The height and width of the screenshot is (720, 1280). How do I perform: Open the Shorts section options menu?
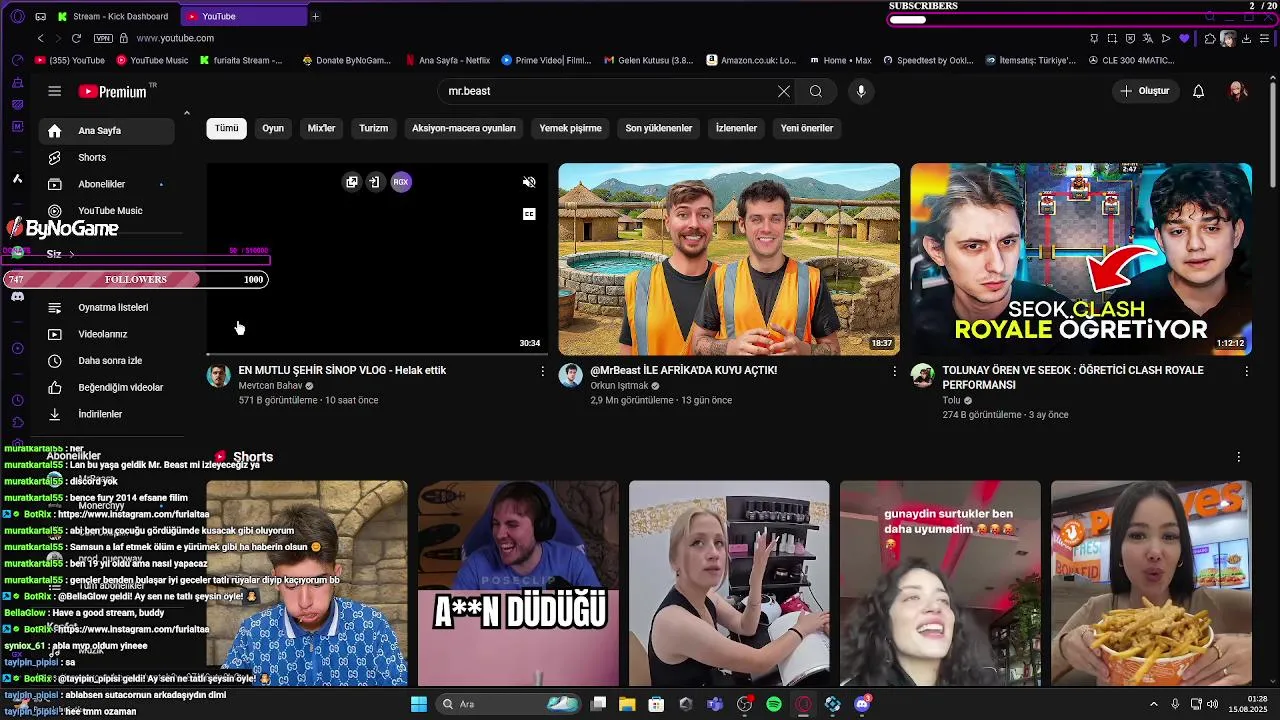[x=1238, y=457]
